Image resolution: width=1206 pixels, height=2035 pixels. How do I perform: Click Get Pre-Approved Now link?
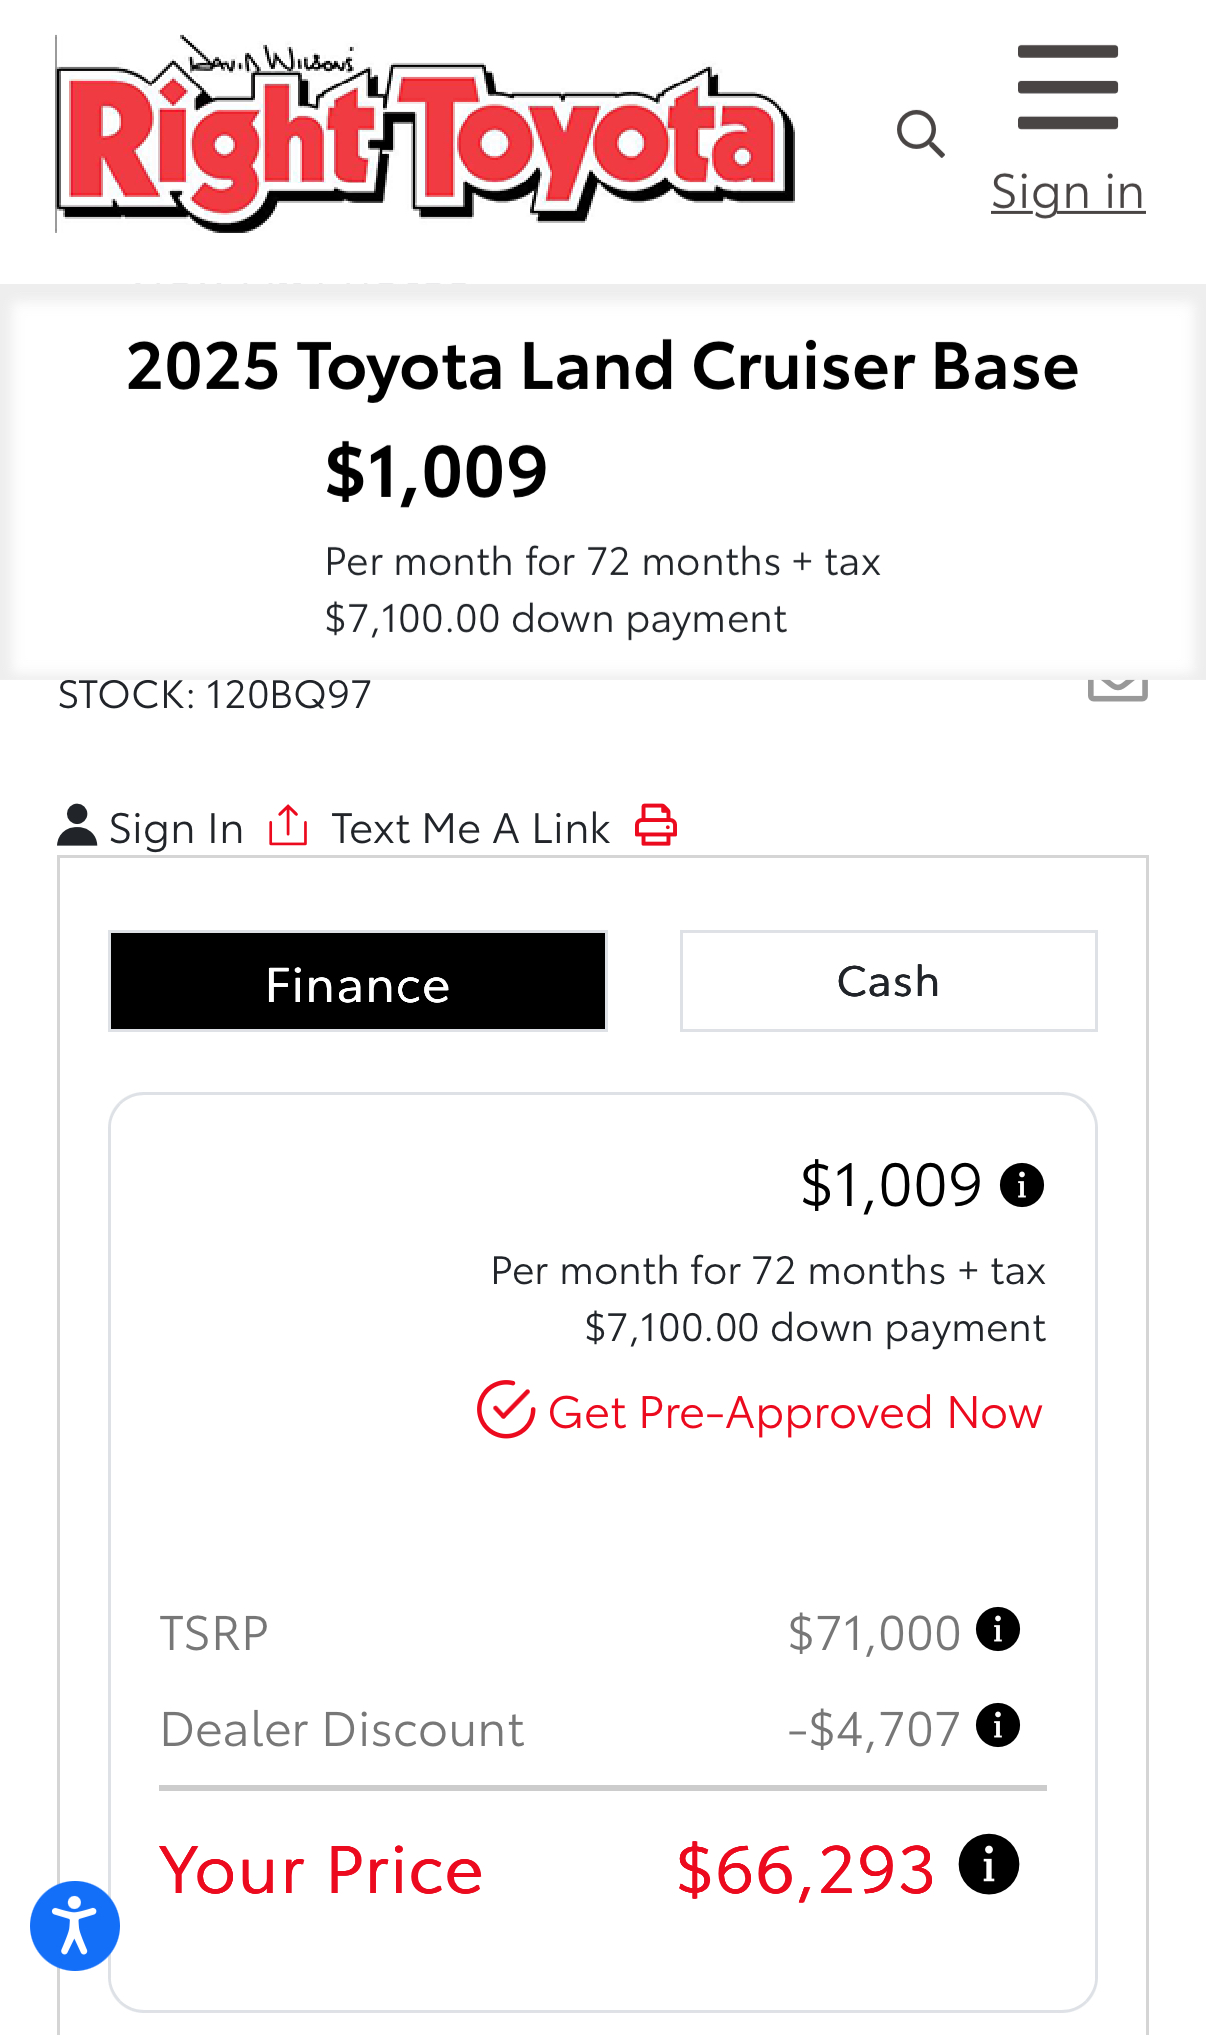point(795,1412)
